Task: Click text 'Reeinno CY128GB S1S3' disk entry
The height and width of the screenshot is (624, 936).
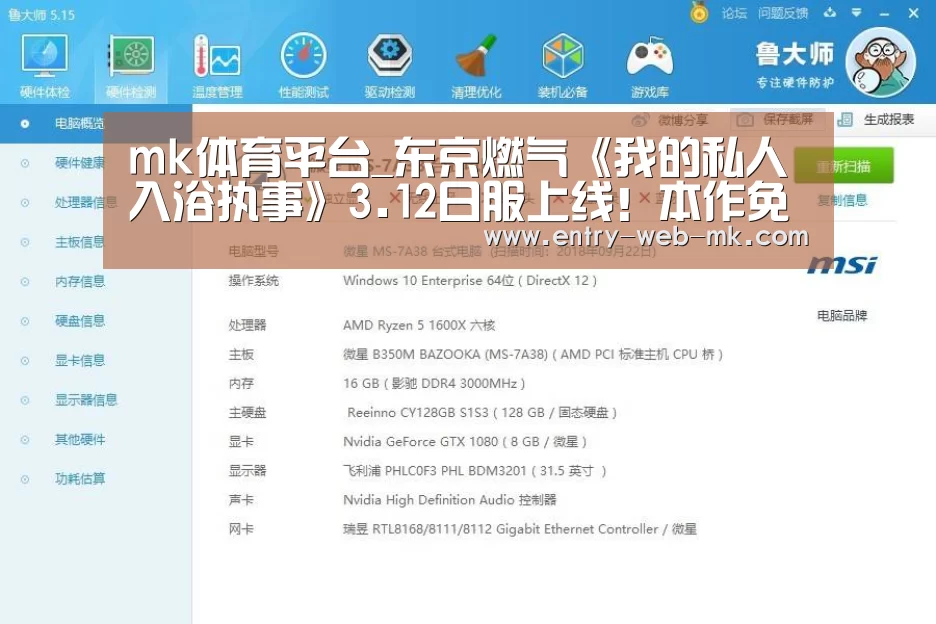Action: tap(418, 413)
